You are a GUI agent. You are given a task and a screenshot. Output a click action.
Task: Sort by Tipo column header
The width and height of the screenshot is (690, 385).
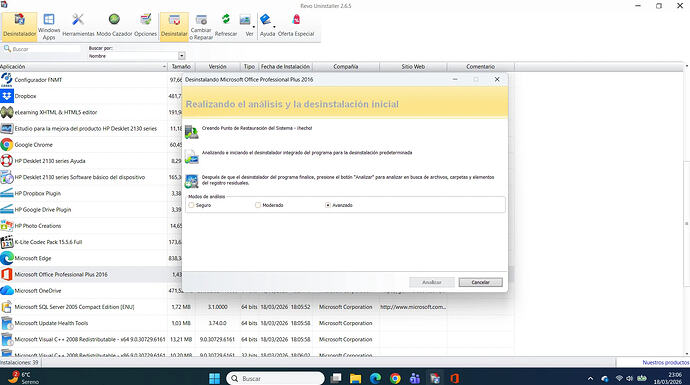coord(249,66)
